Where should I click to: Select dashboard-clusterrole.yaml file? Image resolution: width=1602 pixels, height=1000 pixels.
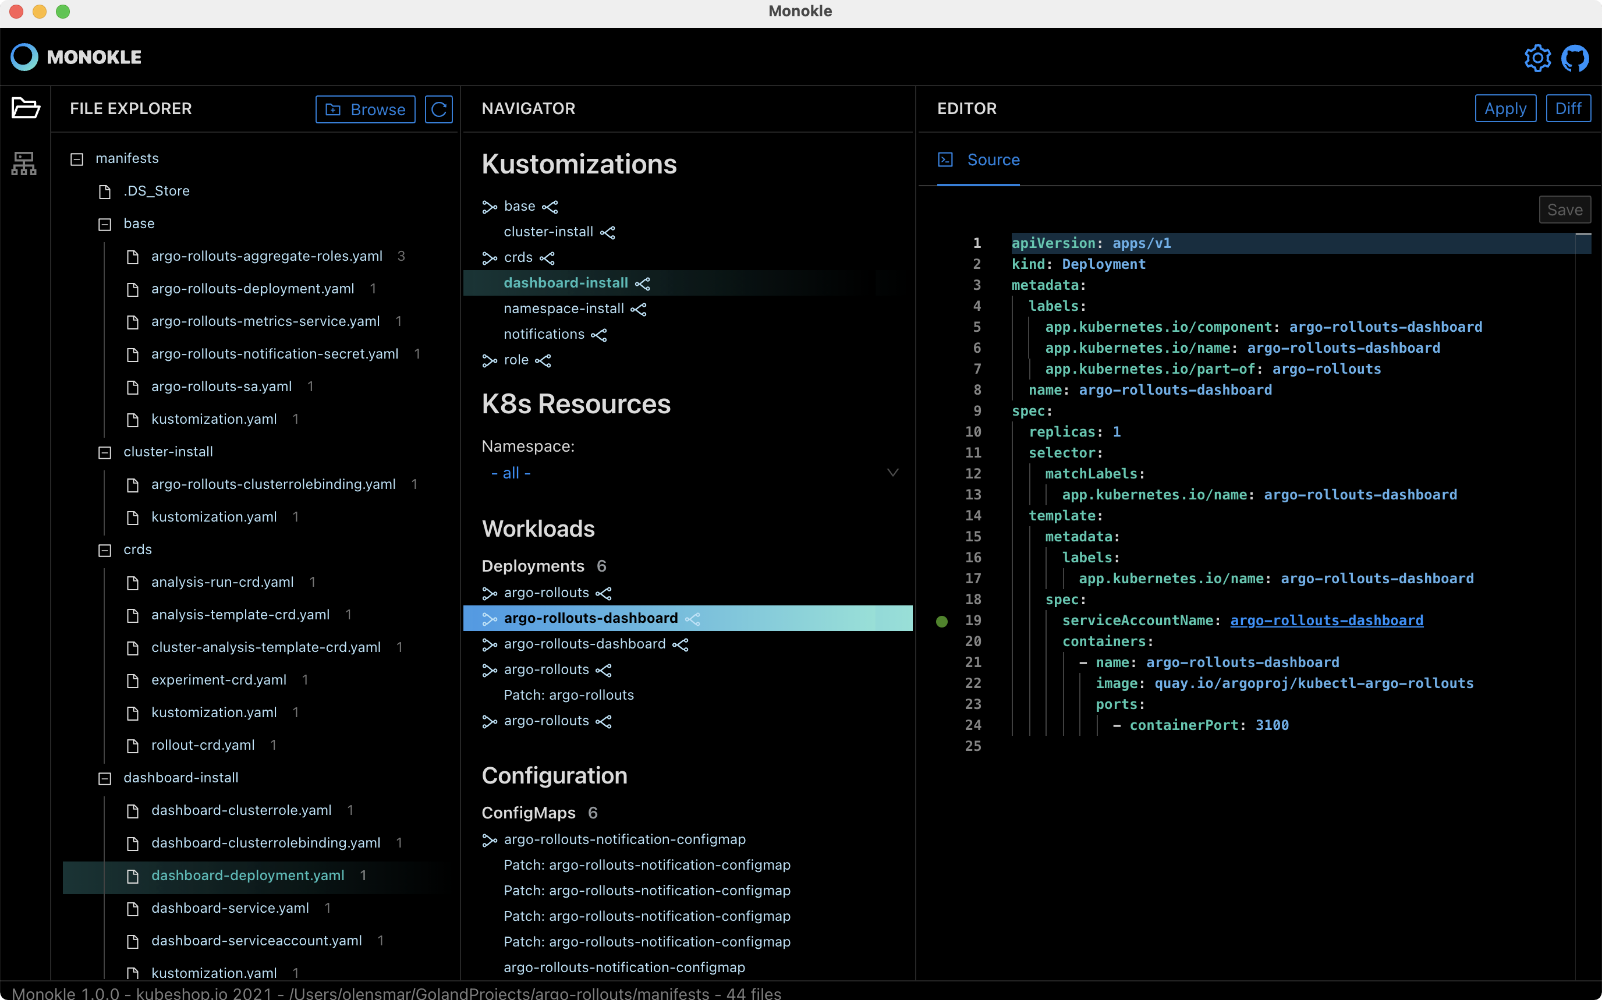[x=241, y=811]
